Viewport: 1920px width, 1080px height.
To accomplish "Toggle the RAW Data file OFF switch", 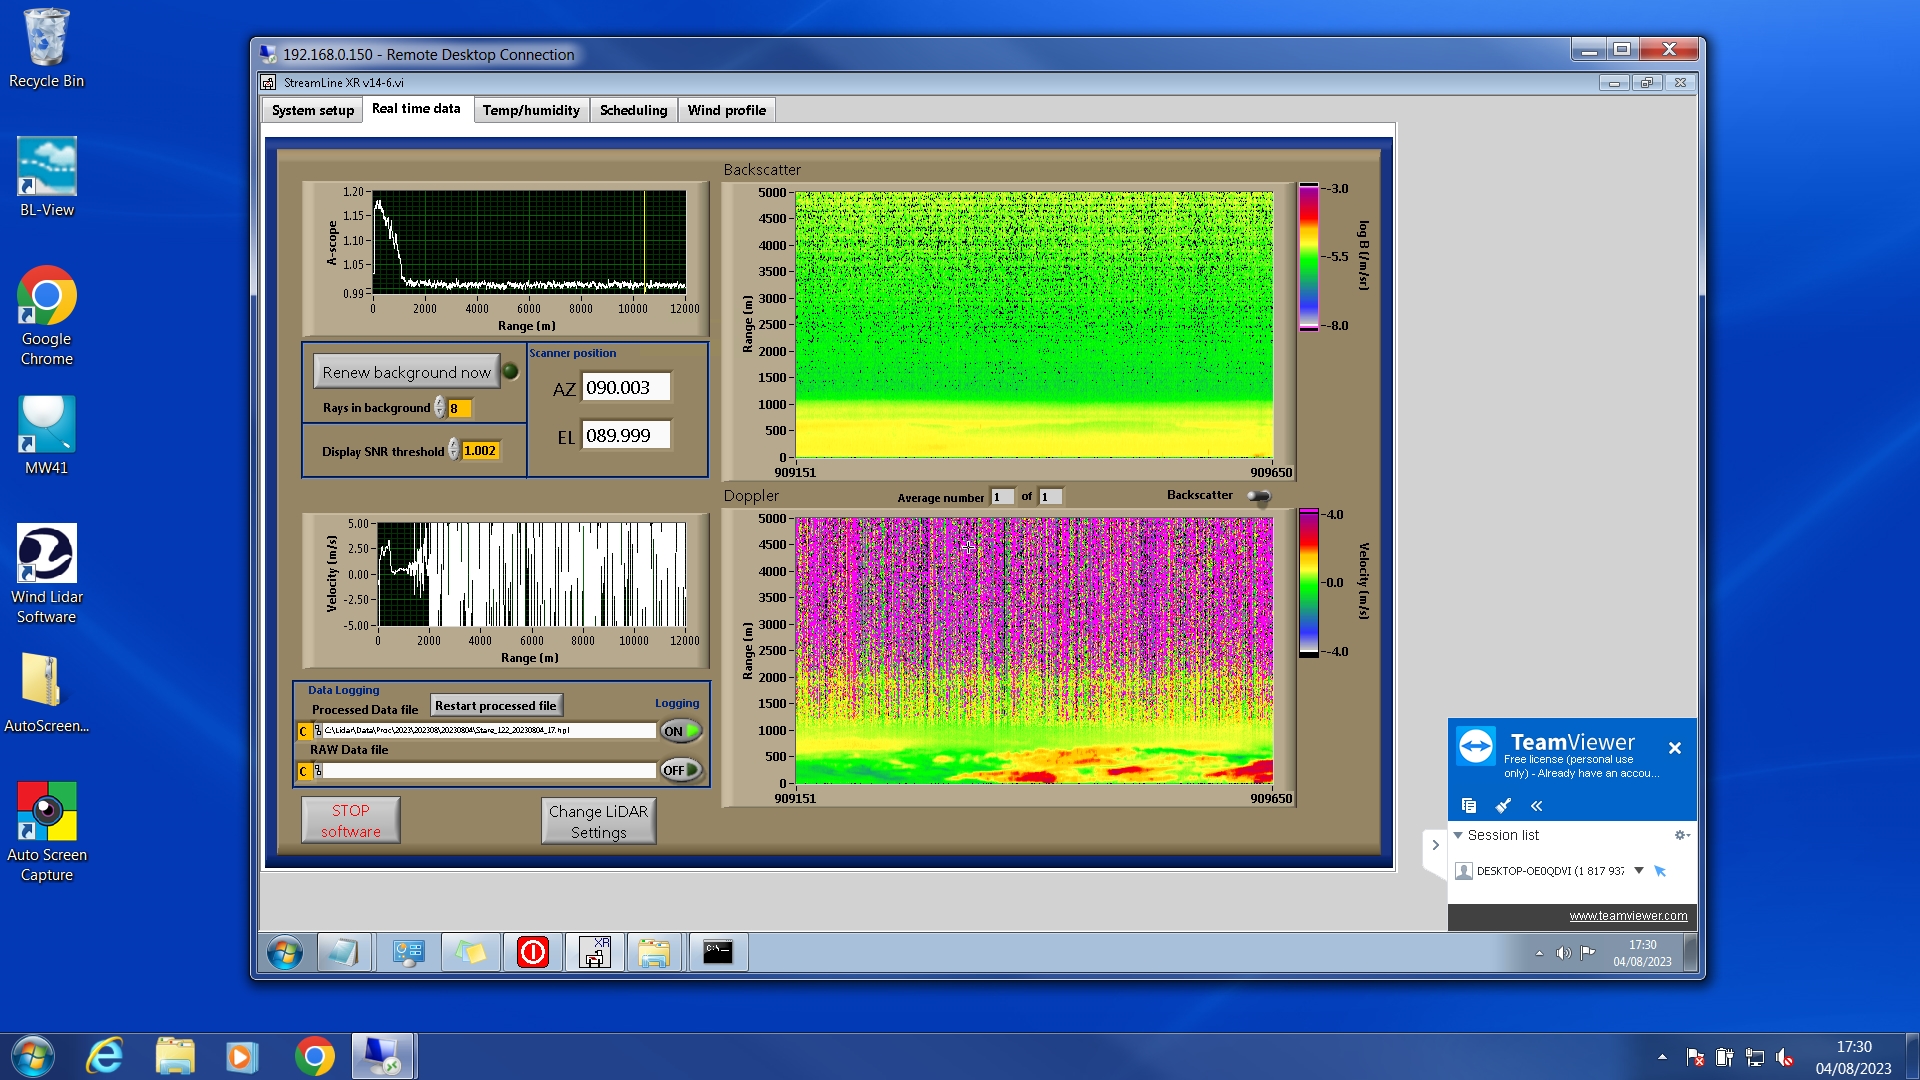I will pos(680,770).
